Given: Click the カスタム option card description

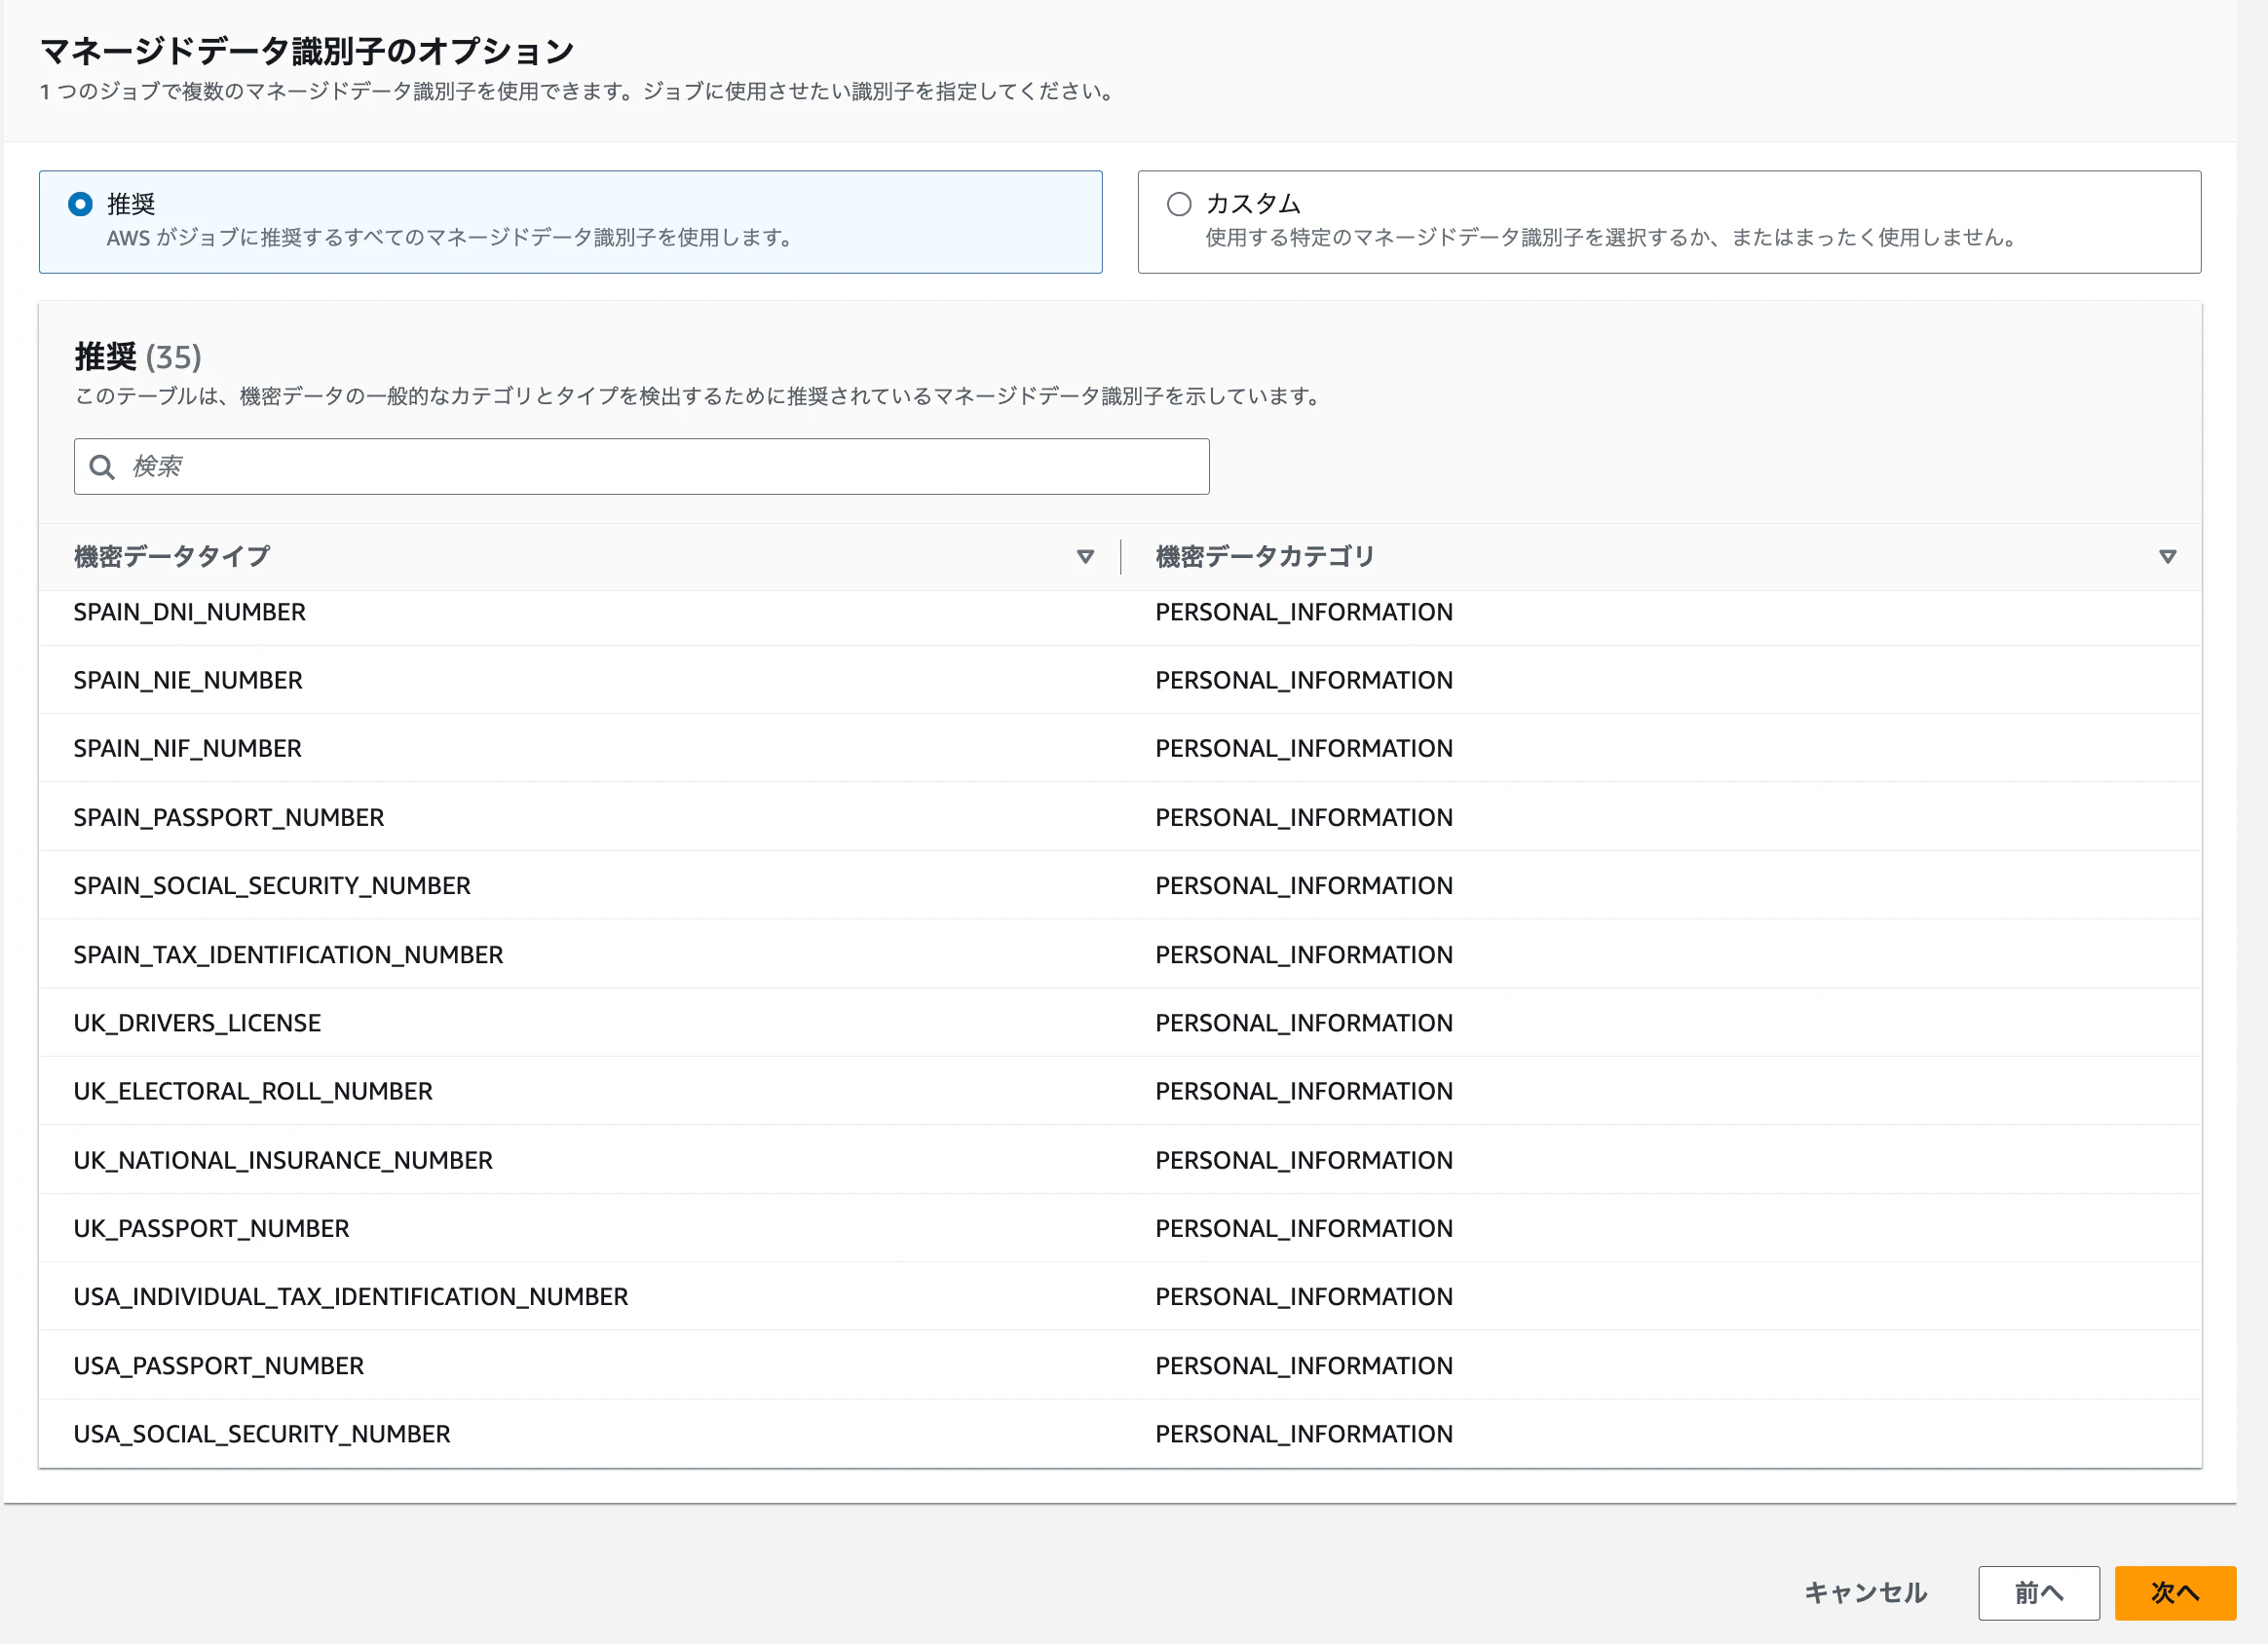Looking at the screenshot, I should click(1610, 238).
